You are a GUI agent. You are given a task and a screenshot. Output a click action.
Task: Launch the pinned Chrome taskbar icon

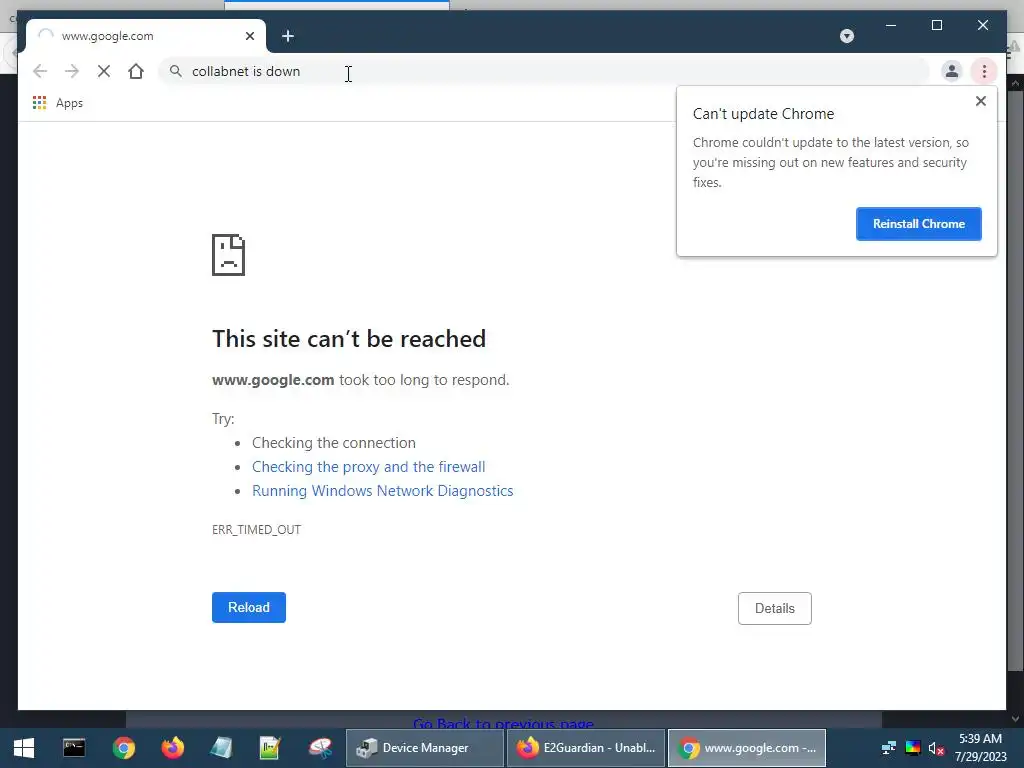pyautogui.click(x=123, y=748)
